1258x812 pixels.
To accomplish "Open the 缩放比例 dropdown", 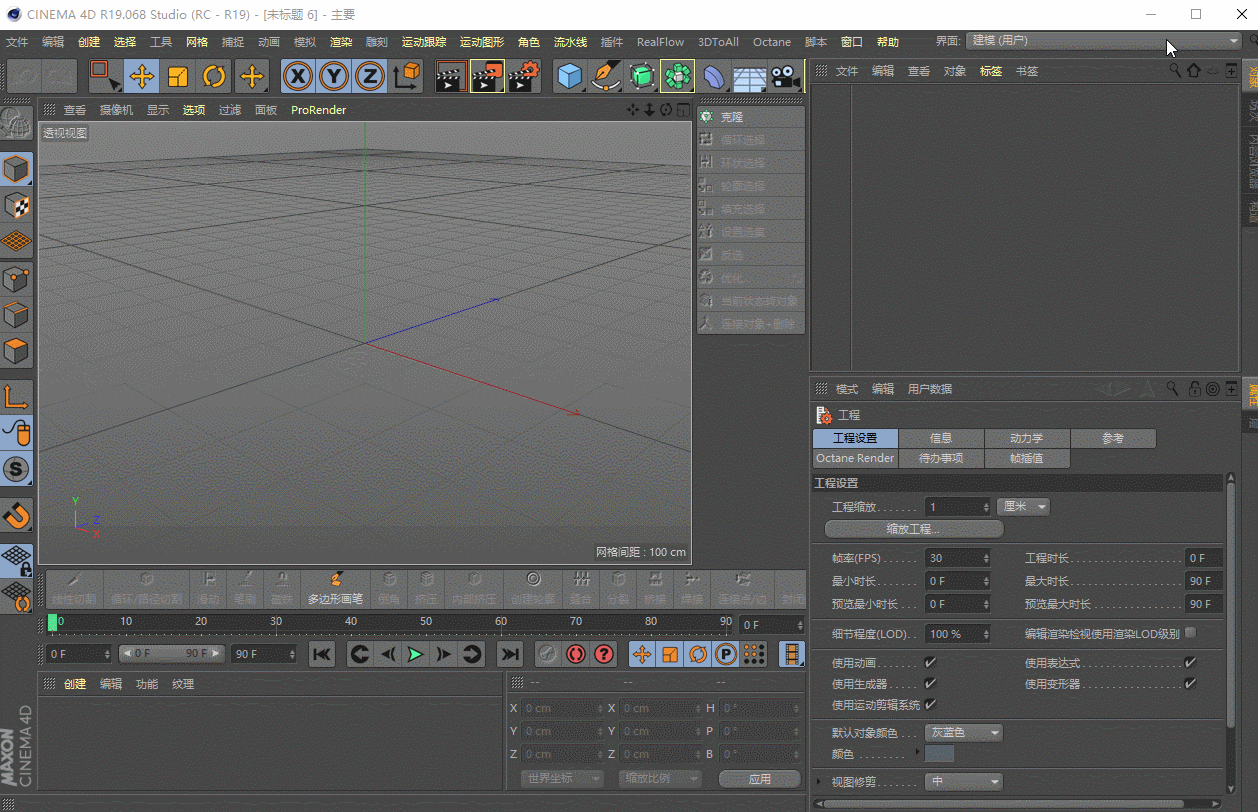I will (660, 778).
